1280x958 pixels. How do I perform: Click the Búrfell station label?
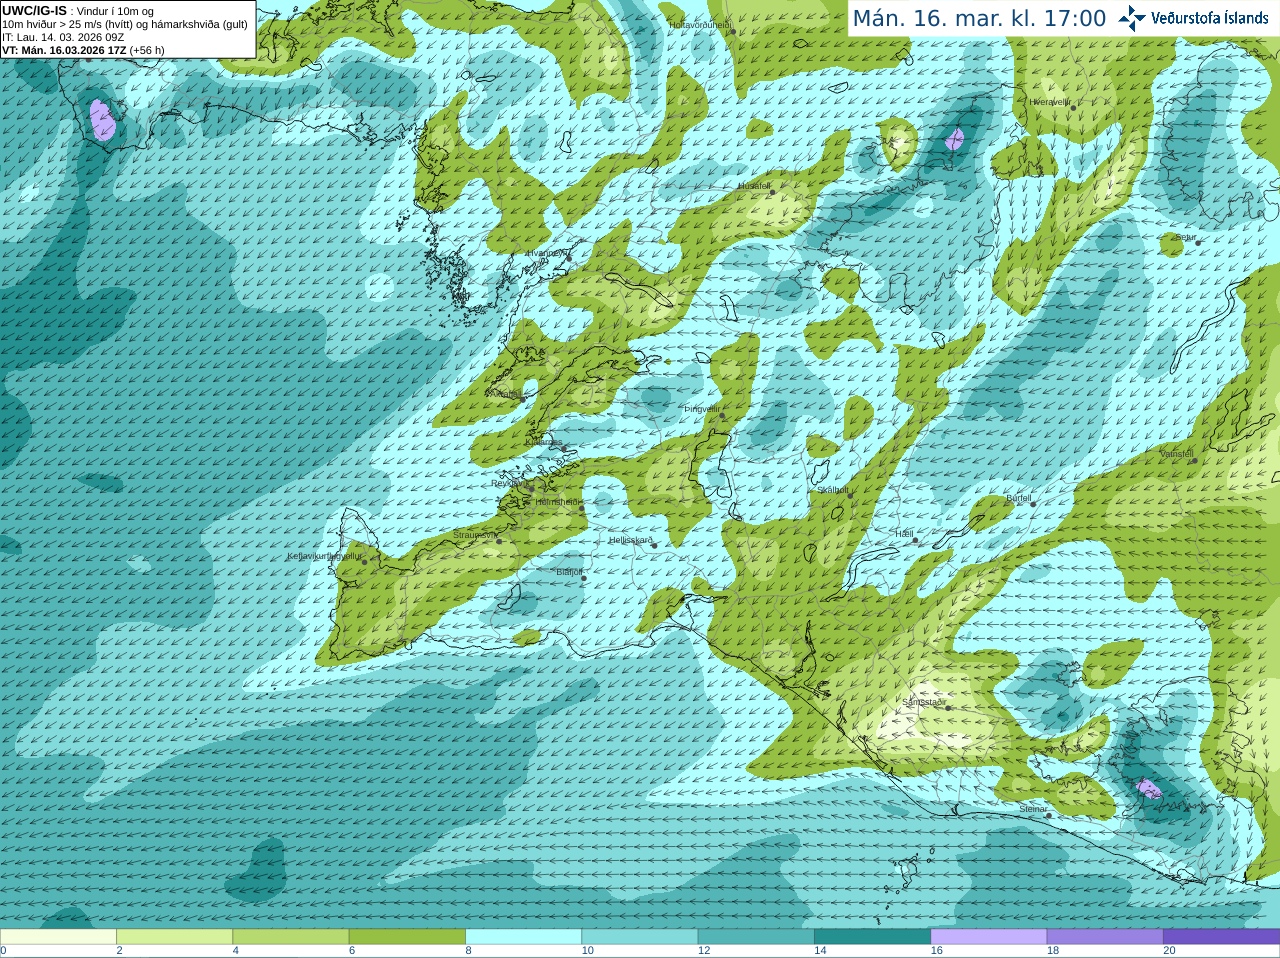(x=1018, y=497)
